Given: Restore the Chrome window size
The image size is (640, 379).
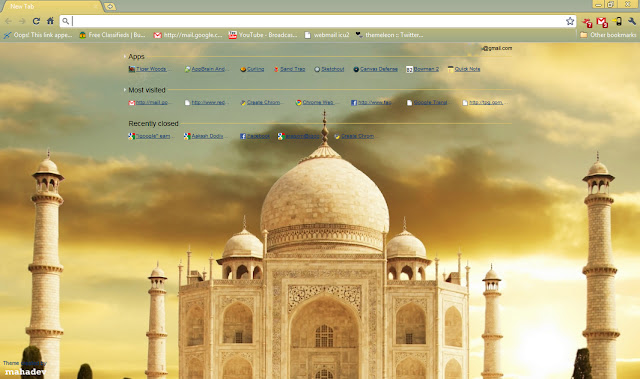Looking at the screenshot, I should tap(611, 4).
